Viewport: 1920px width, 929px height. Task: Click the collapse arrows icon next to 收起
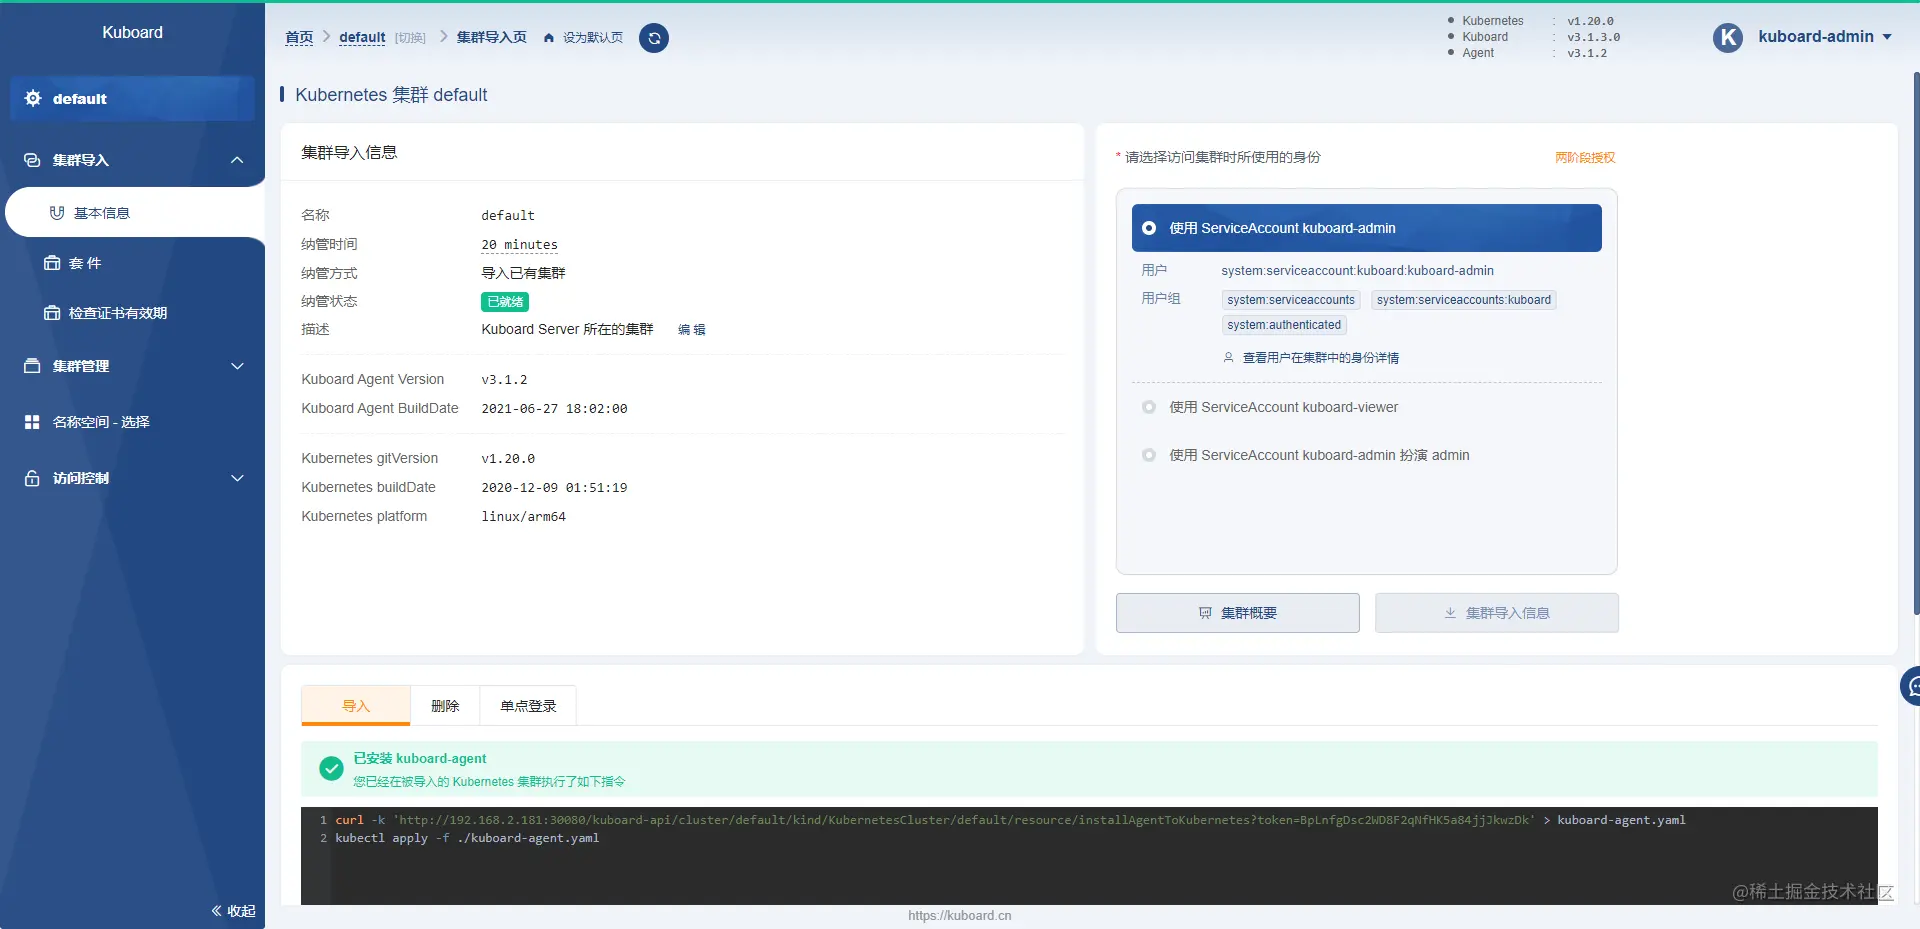pos(216,911)
